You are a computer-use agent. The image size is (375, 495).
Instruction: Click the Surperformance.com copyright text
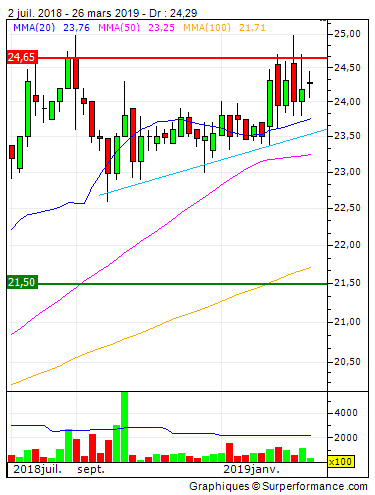[278, 486]
